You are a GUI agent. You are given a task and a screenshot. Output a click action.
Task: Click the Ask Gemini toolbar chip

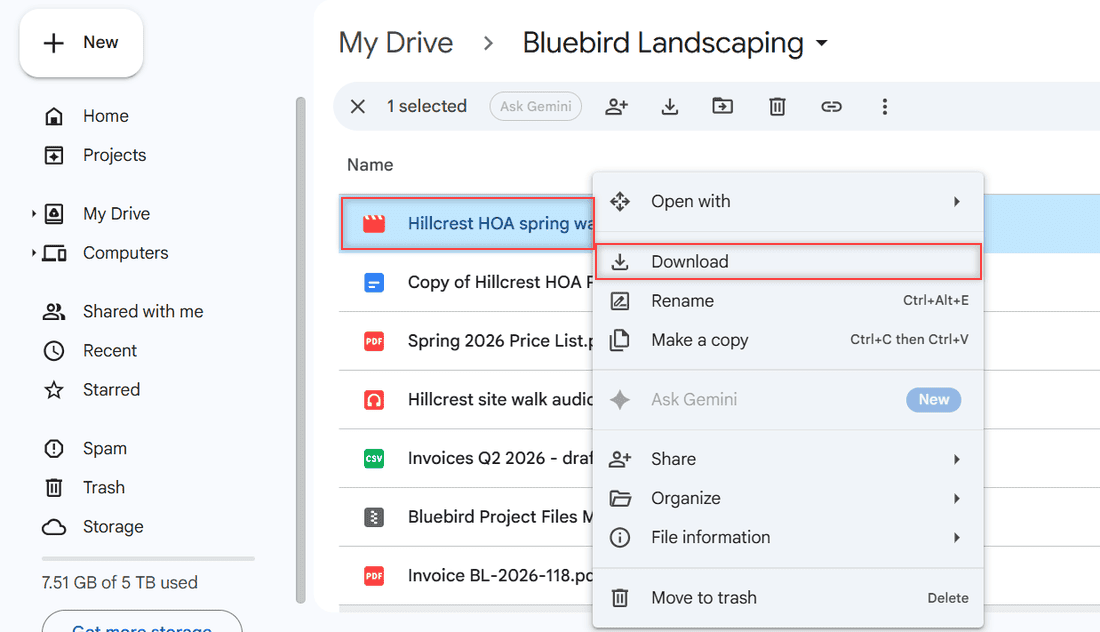point(536,107)
